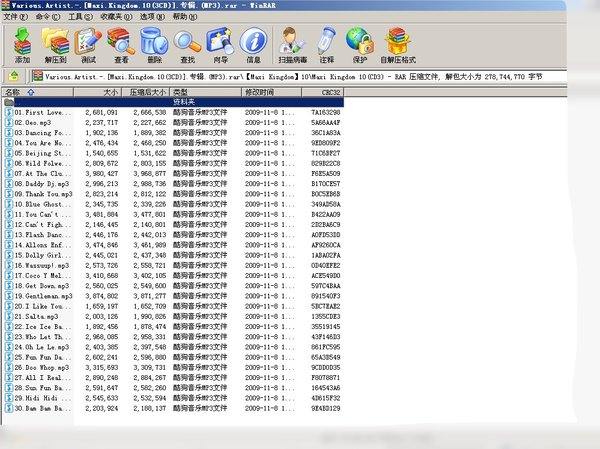The width and height of the screenshot is (600, 449).
Task: Click the Protect (保护) archive icon
Action: [x=360, y=45]
